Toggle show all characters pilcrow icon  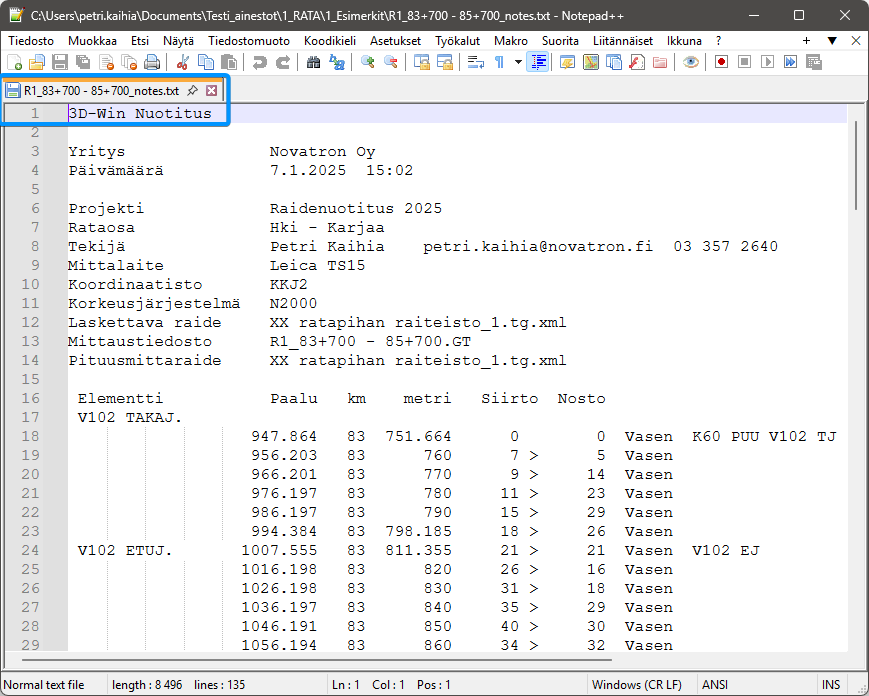(499, 62)
